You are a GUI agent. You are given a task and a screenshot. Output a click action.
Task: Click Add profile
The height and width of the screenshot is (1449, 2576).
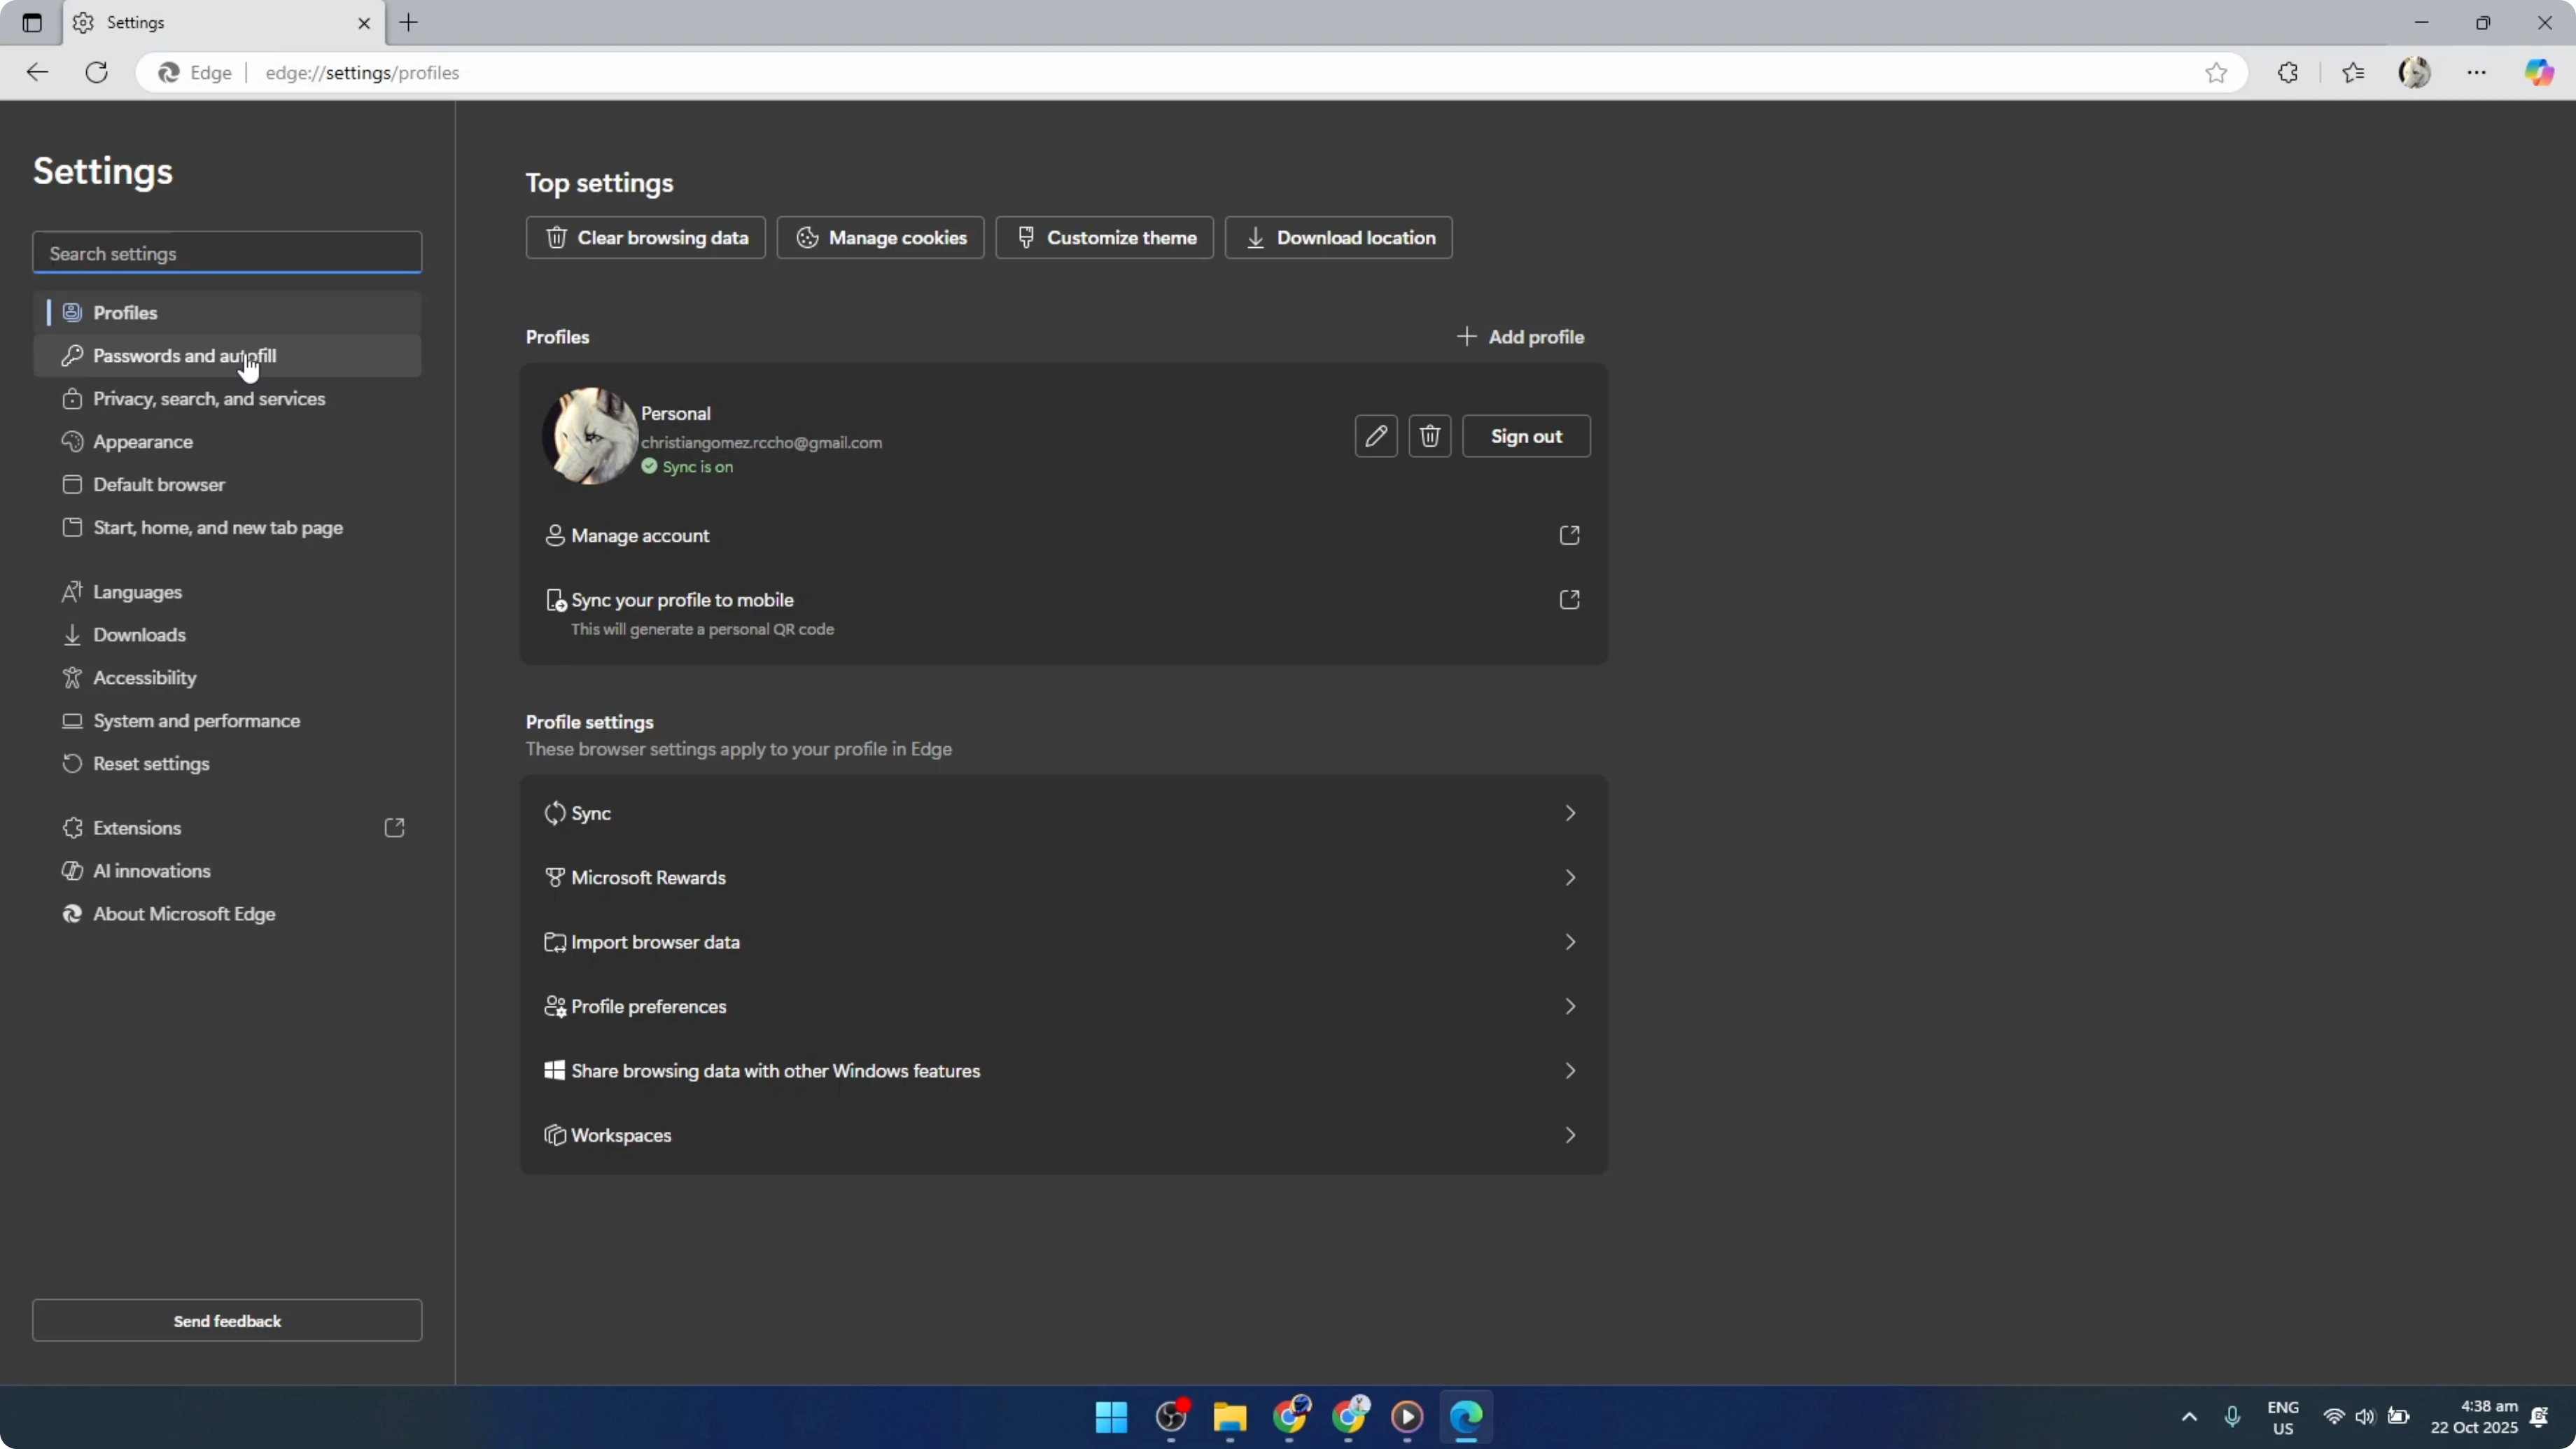pyautogui.click(x=1521, y=337)
